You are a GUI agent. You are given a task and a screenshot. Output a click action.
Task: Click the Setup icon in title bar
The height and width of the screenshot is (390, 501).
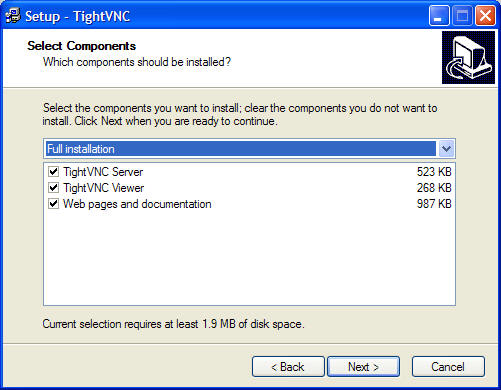coord(13,16)
